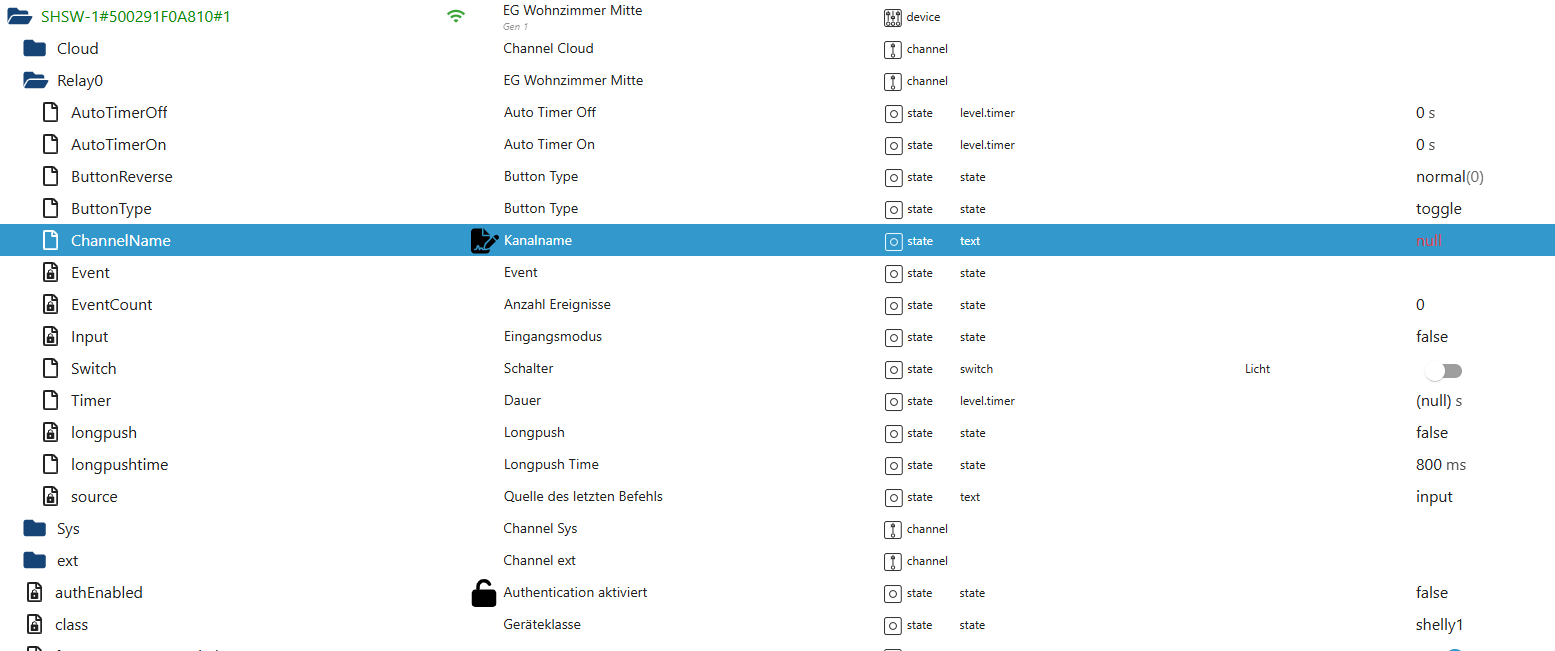Toggle the Schalter switch on
The height and width of the screenshot is (651, 1555).
(1444, 370)
